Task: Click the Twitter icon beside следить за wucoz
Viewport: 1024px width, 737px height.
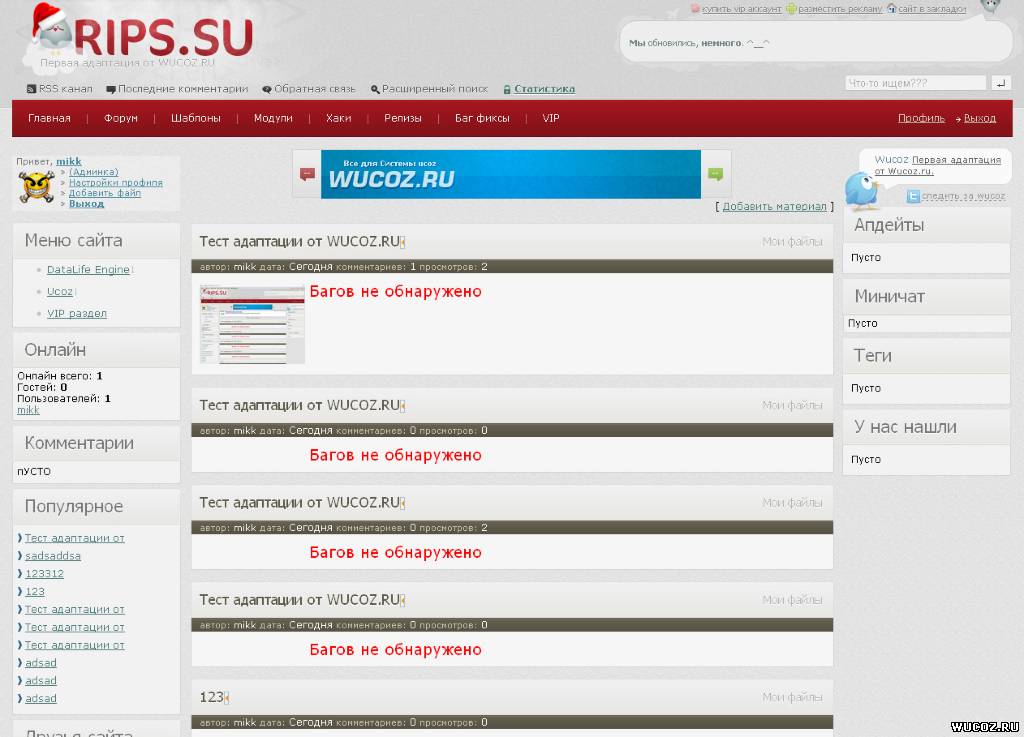Action: pyautogui.click(x=913, y=196)
